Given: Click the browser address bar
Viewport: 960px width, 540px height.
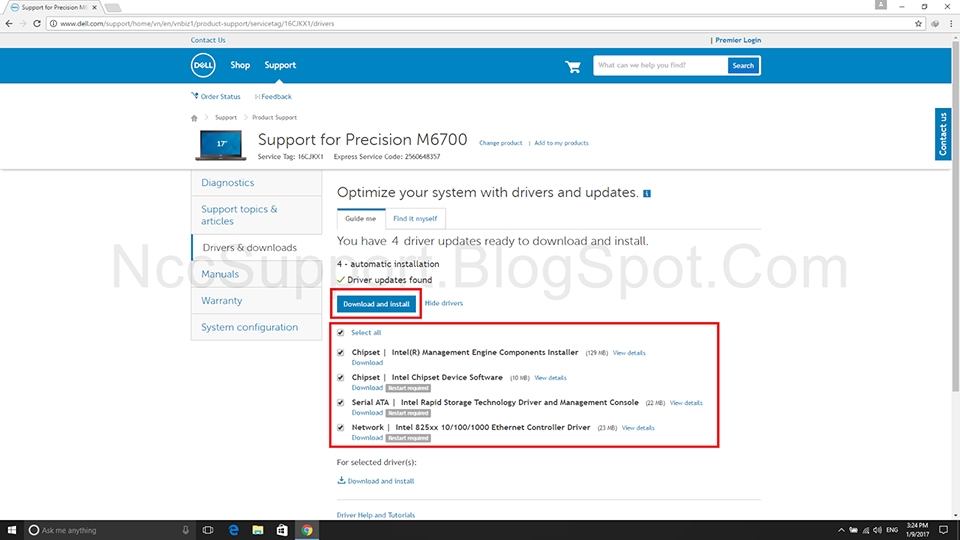Looking at the screenshot, I should click(x=484, y=23).
